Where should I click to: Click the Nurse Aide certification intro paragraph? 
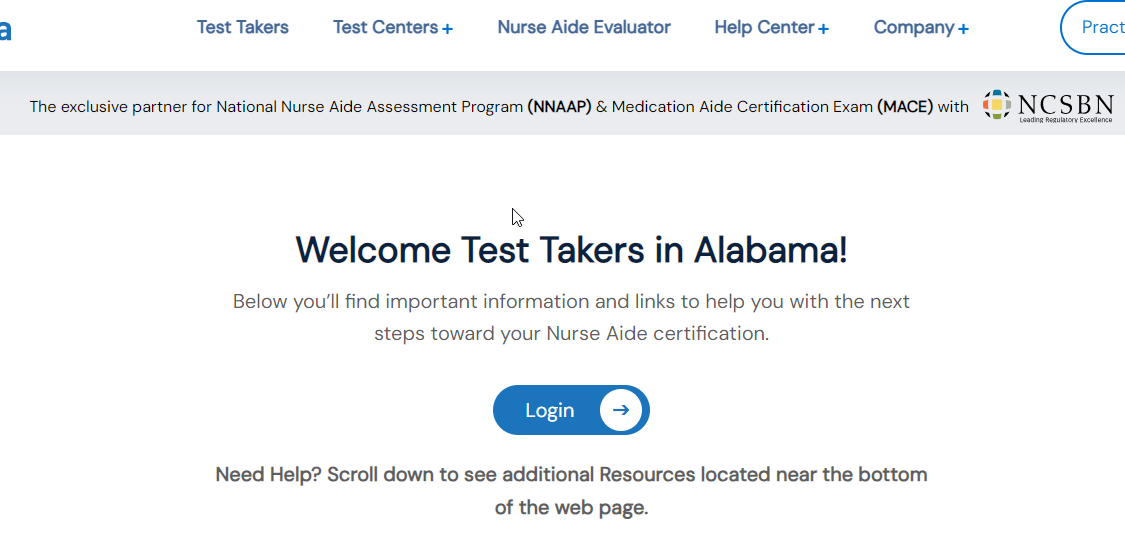click(571, 317)
